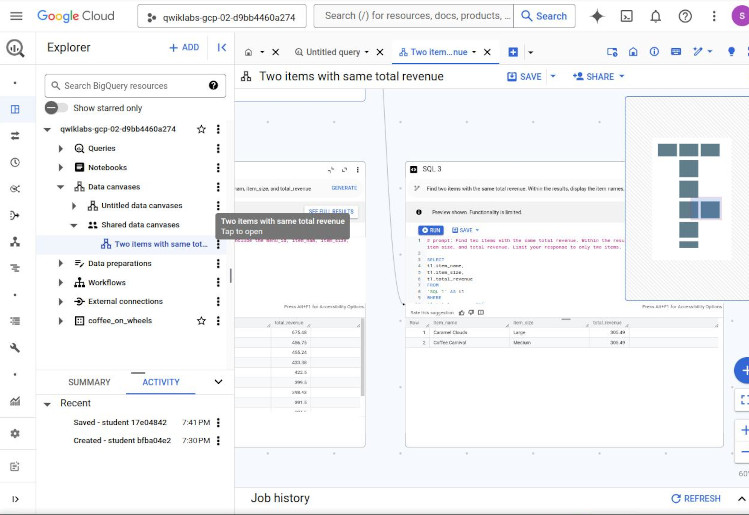The height and width of the screenshot is (515, 749).
Task: Click the BigQuery product logo icon
Action: [x=15, y=48]
